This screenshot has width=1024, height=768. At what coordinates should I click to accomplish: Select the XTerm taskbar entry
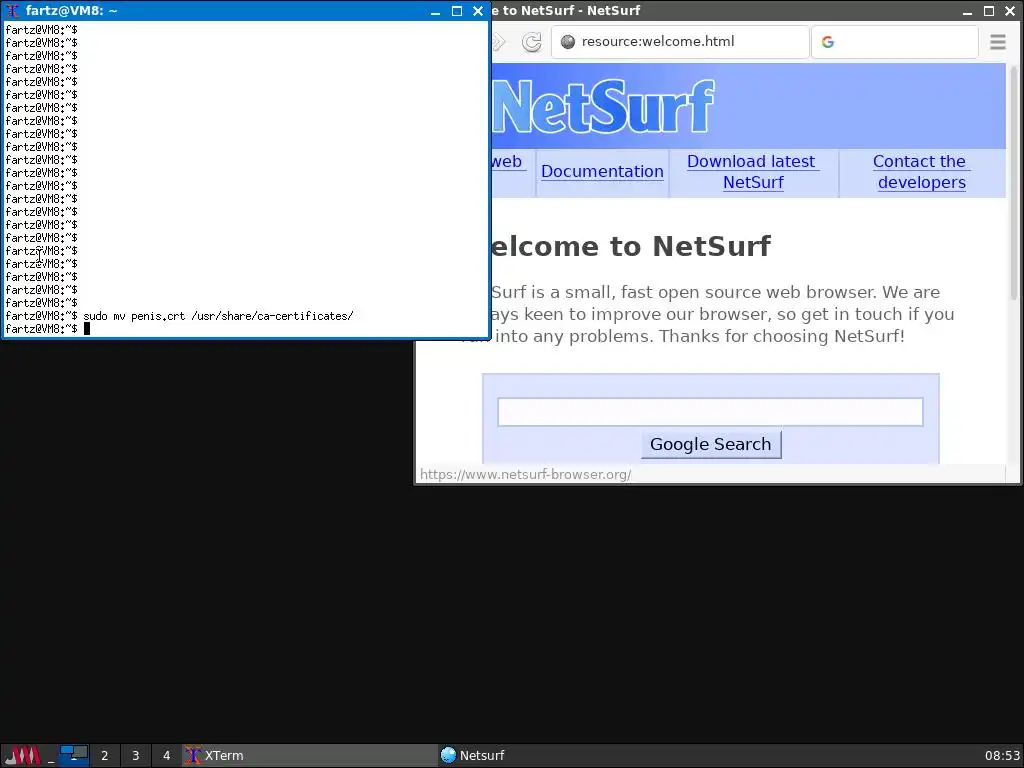tap(310, 756)
